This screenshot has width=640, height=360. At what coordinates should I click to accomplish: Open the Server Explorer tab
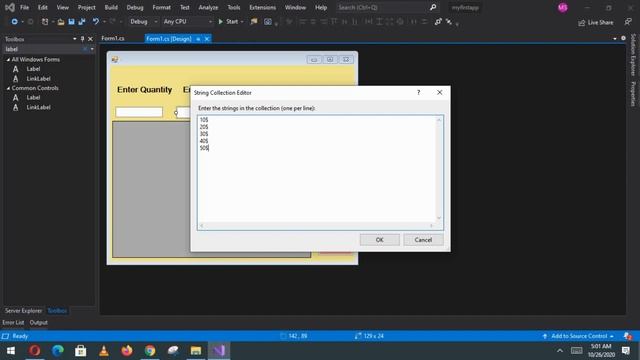tap(23, 311)
